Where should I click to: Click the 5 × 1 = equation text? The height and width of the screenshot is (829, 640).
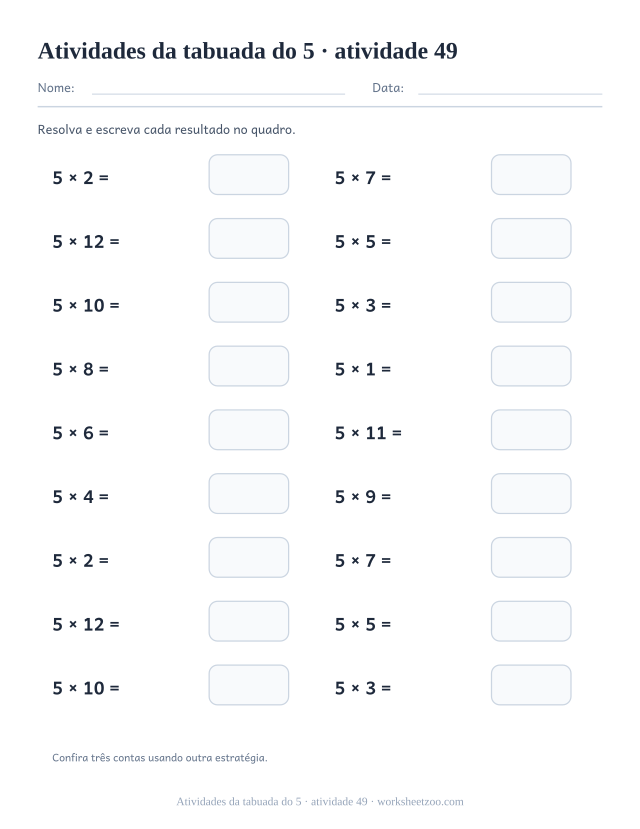pyautogui.click(x=363, y=369)
